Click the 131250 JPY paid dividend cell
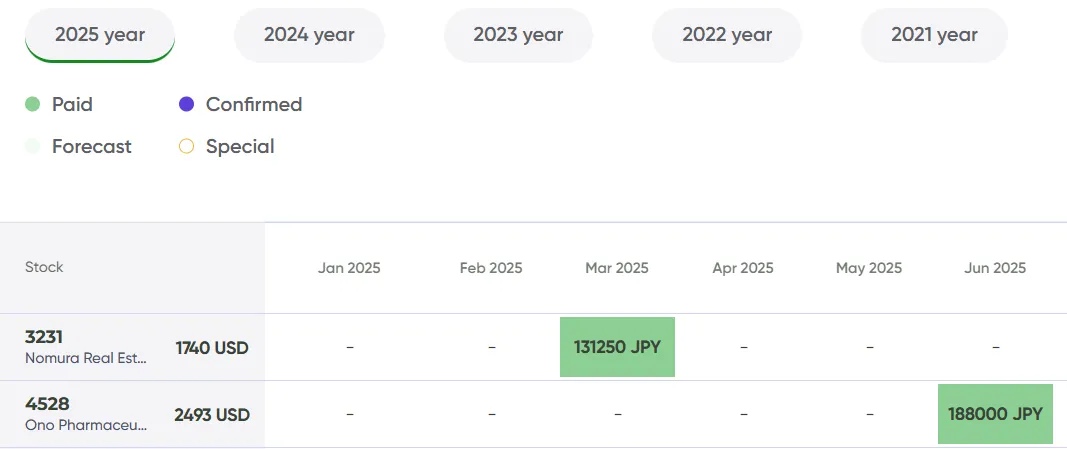The width and height of the screenshot is (1067, 449). coord(617,347)
